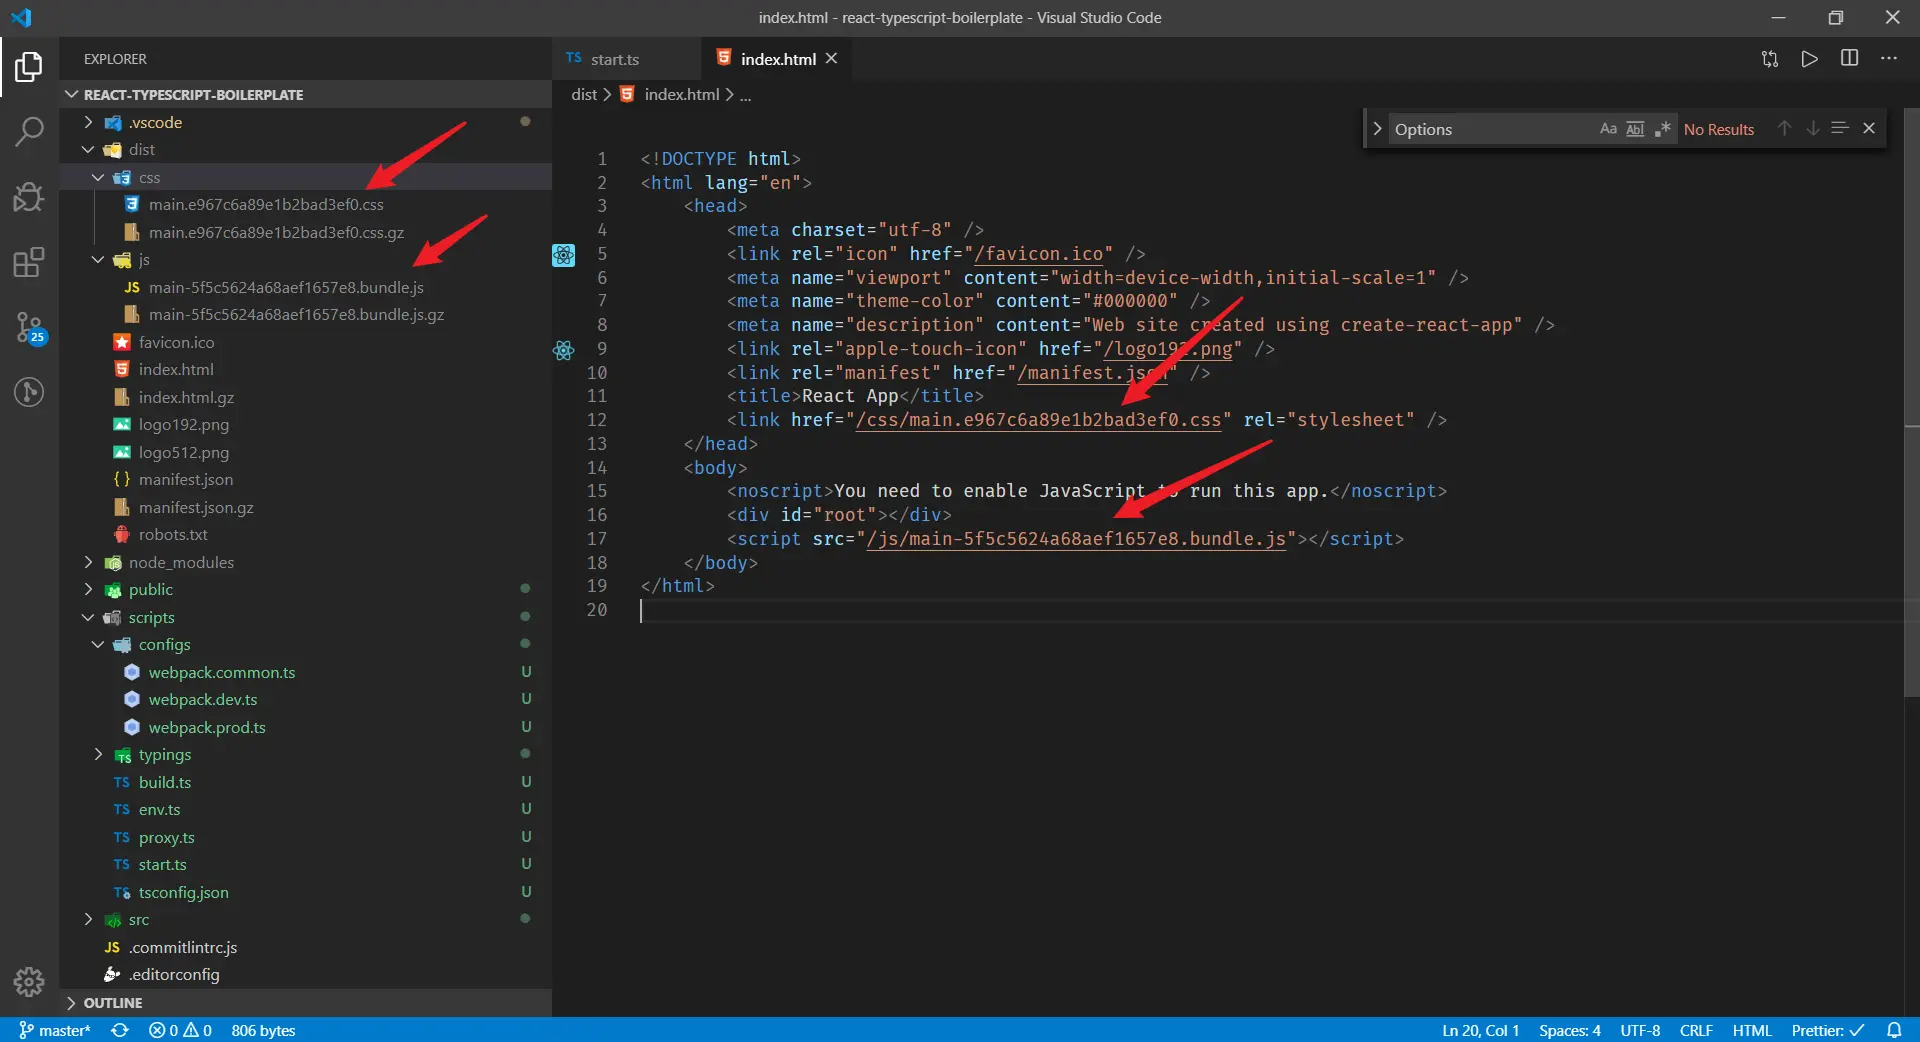The height and width of the screenshot is (1042, 1920).
Task: Click CRLF end of line setting
Action: tap(1696, 1030)
